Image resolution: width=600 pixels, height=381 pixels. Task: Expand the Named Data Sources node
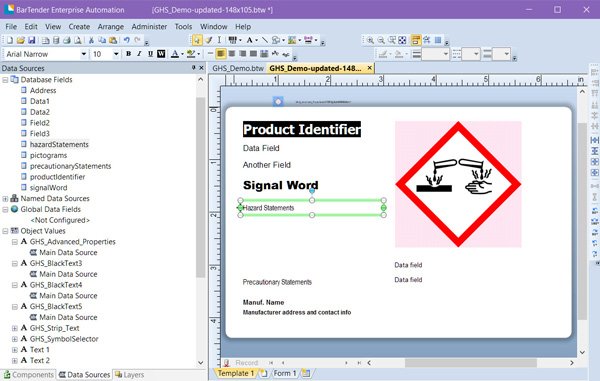click(5, 199)
